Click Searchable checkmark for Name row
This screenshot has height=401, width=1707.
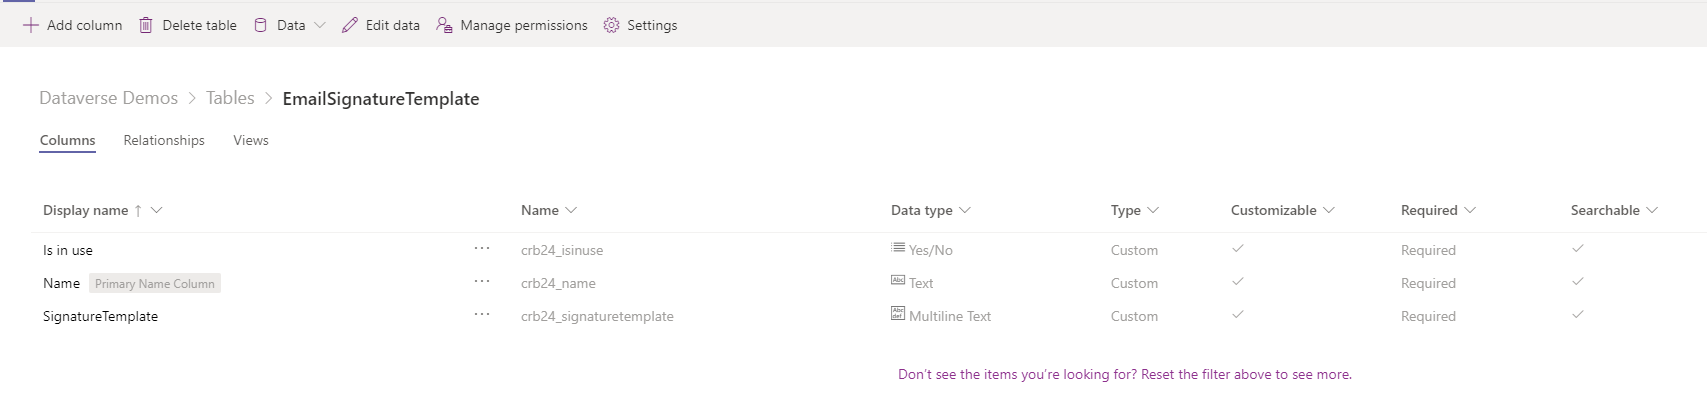click(x=1577, y=282)
